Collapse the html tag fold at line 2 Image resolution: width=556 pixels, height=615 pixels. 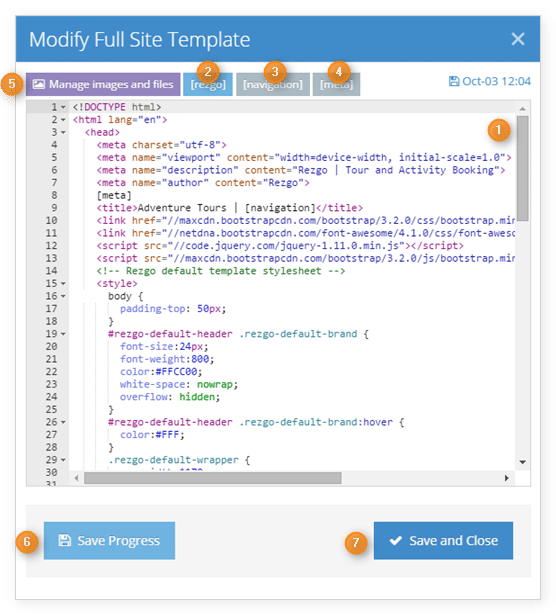tap(63, 120)
